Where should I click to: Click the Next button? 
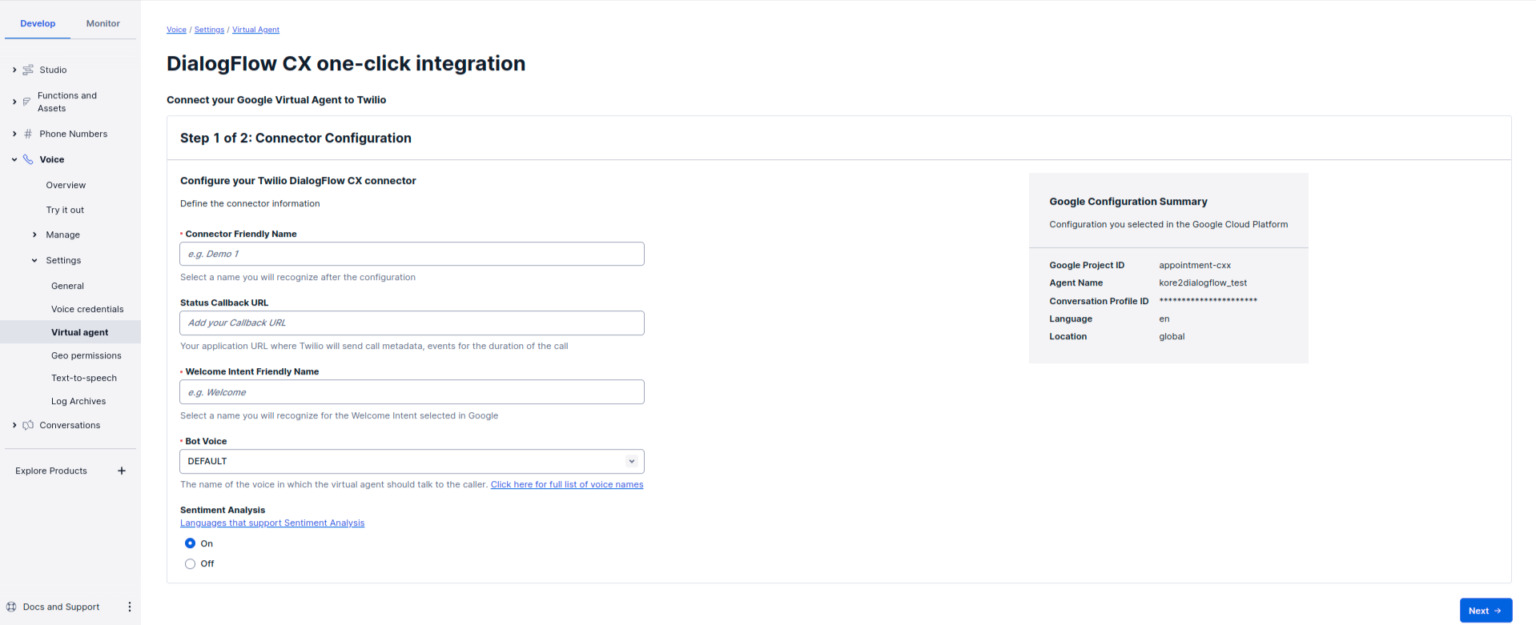(1486, 610)
